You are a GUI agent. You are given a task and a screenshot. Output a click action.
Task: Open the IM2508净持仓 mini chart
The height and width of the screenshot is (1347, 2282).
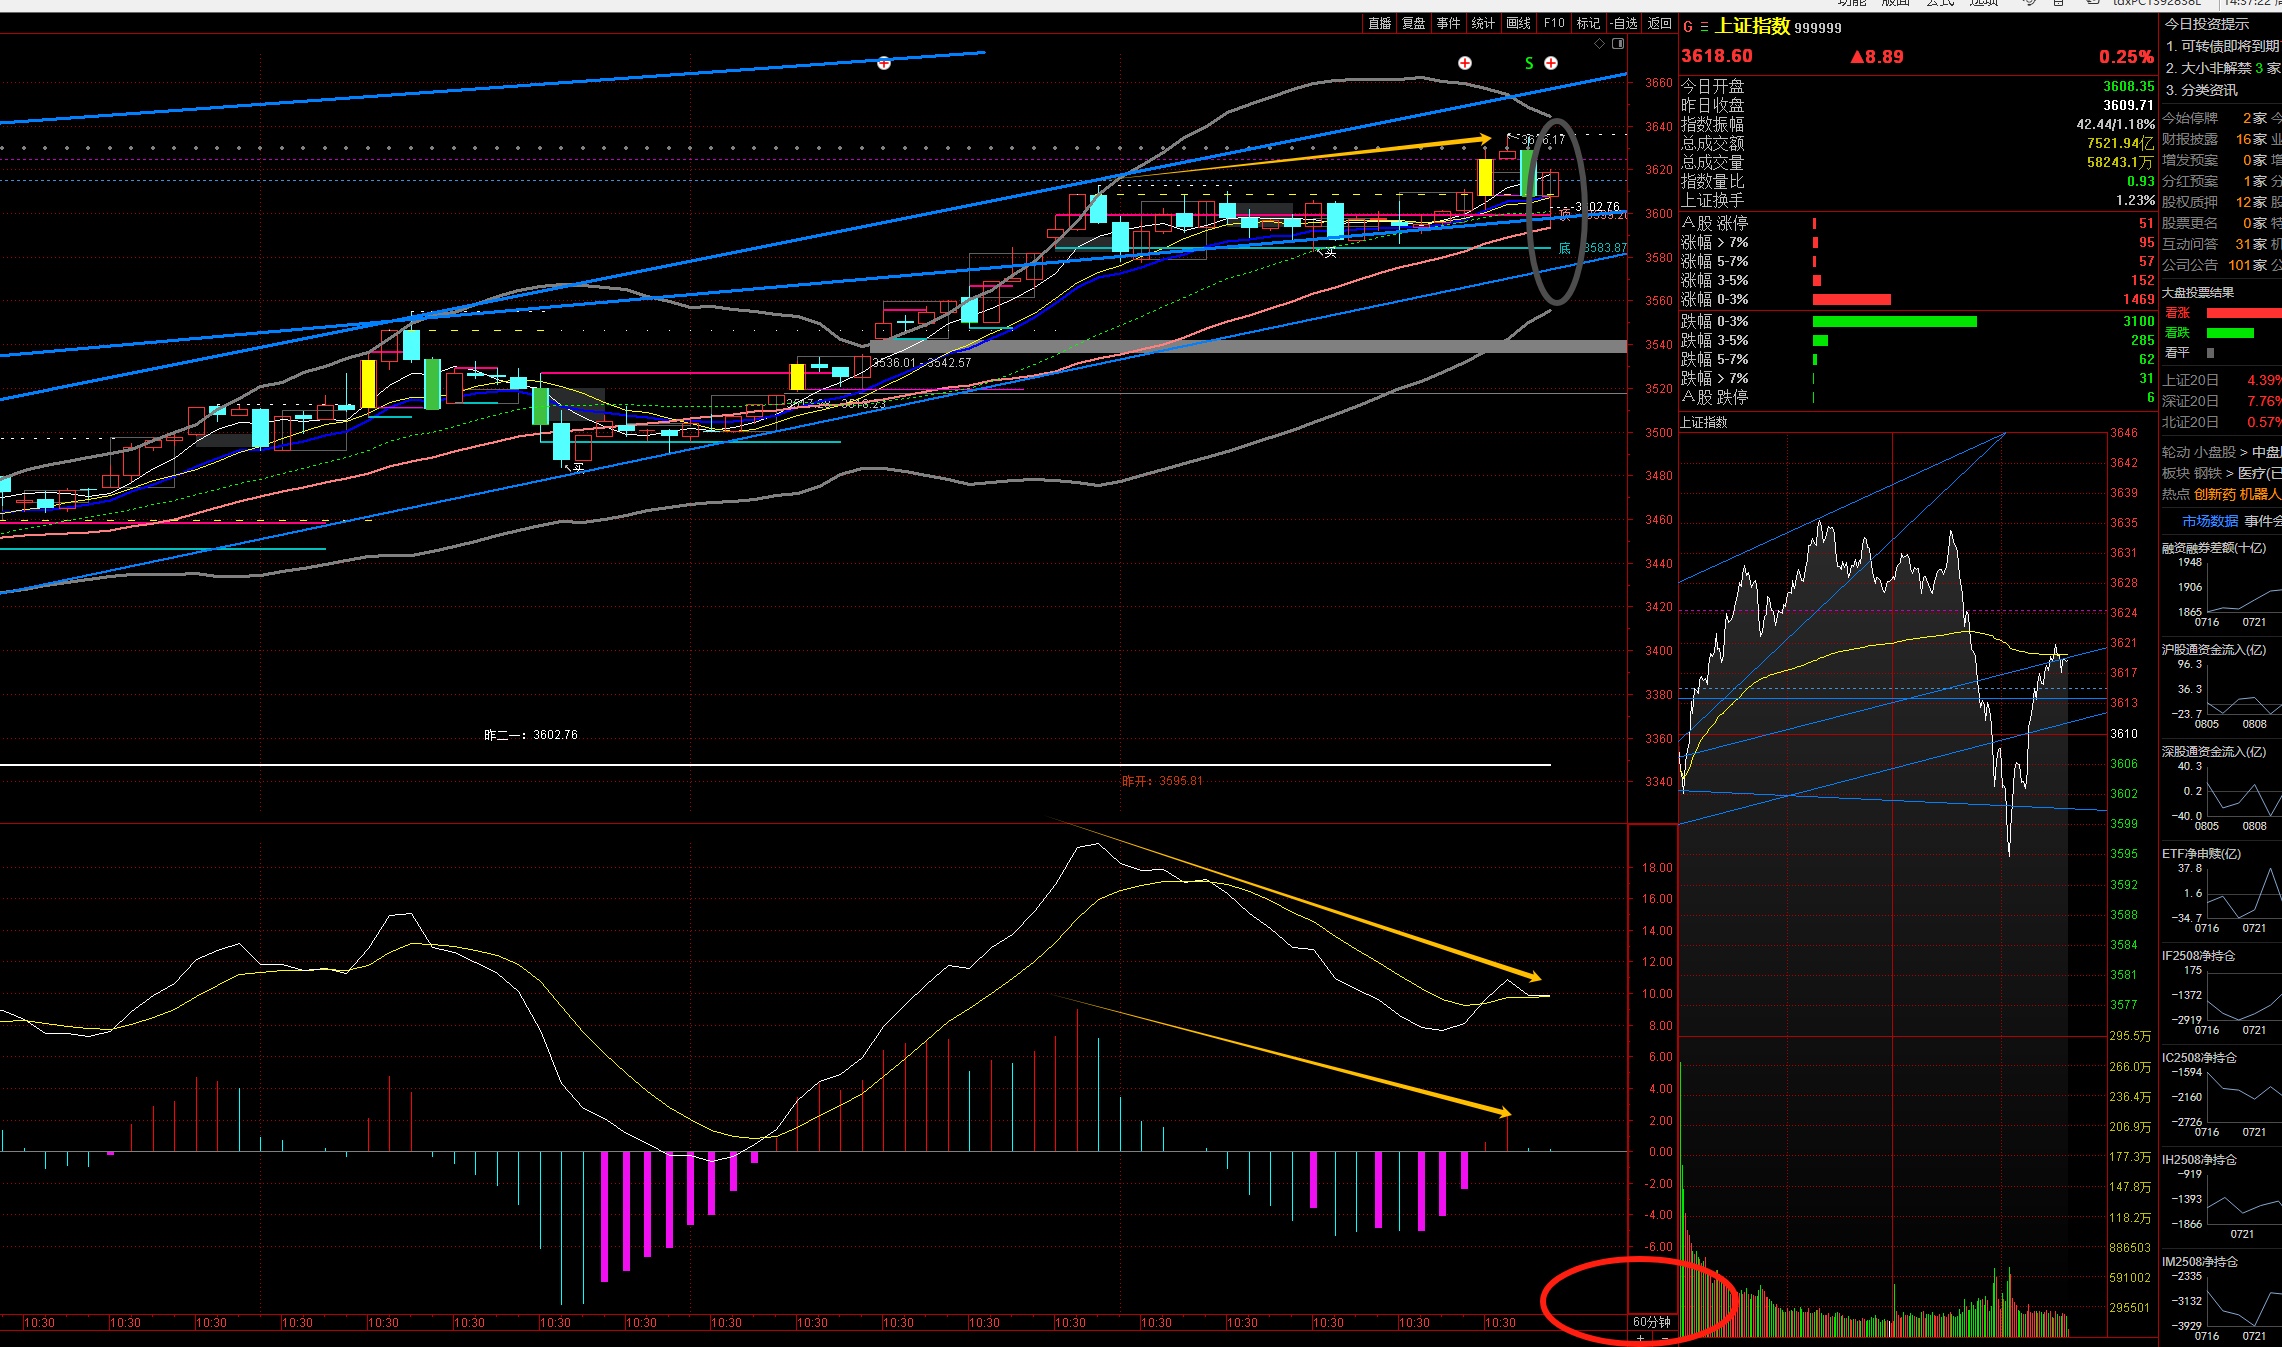click(2221, 1300)
